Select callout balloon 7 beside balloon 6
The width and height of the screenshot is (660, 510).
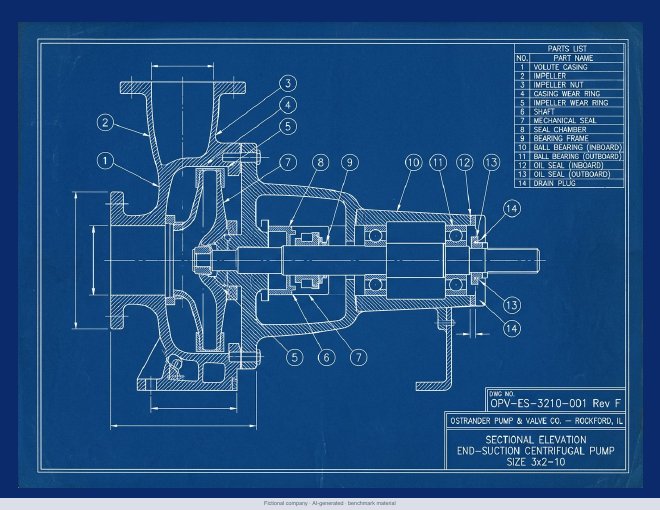point(359,357)
